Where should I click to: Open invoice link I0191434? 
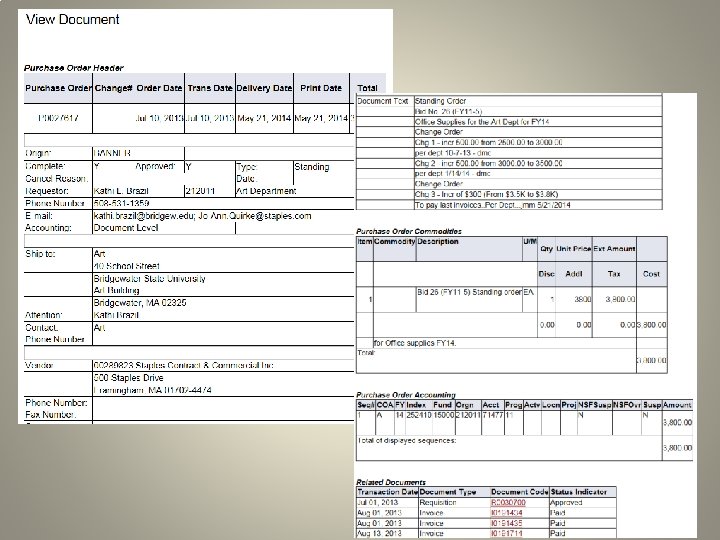coord(506,512)
